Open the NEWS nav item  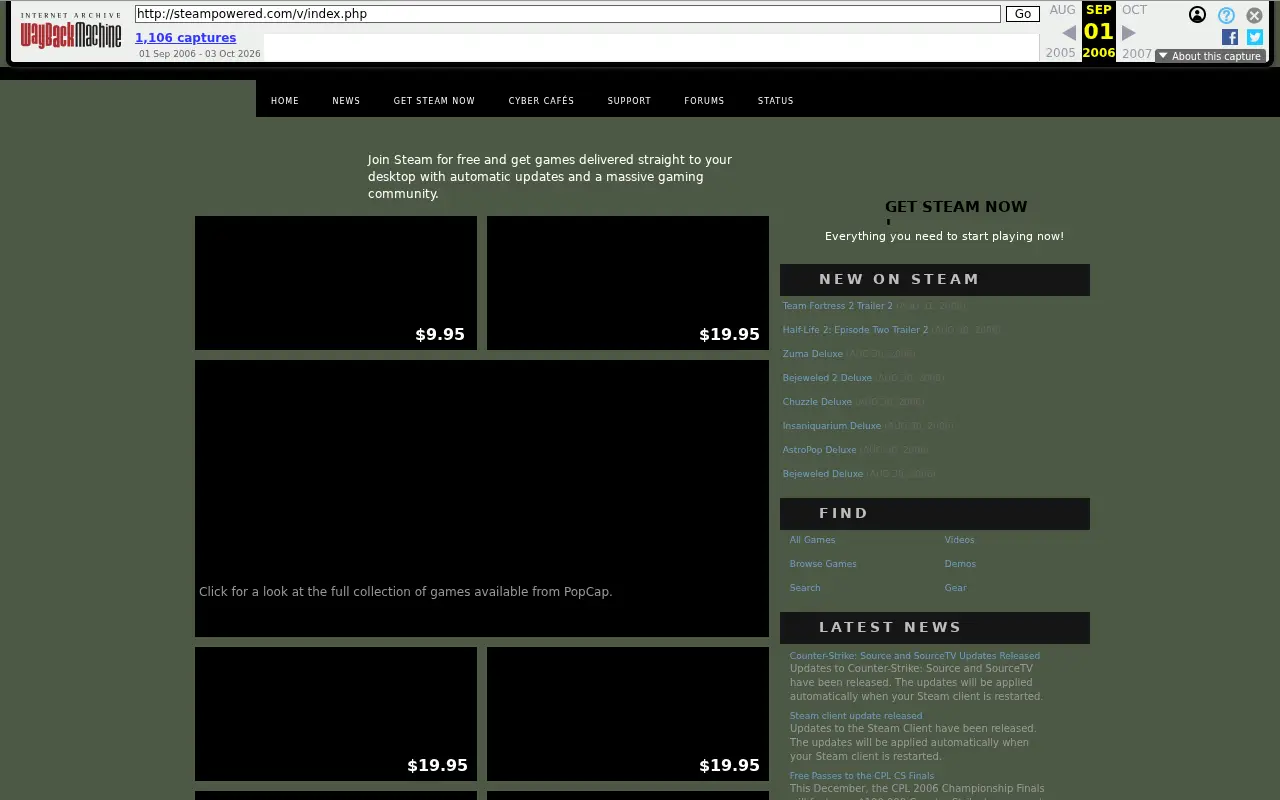346,101
